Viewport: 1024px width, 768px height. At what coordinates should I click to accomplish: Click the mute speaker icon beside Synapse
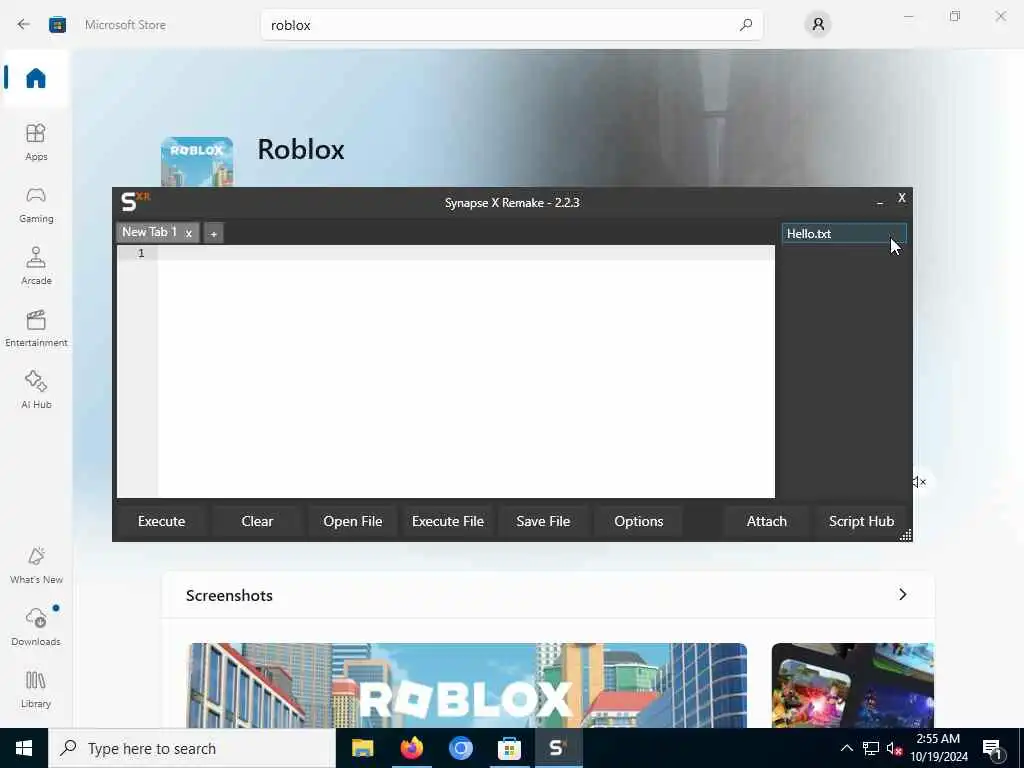pos(919,482)
